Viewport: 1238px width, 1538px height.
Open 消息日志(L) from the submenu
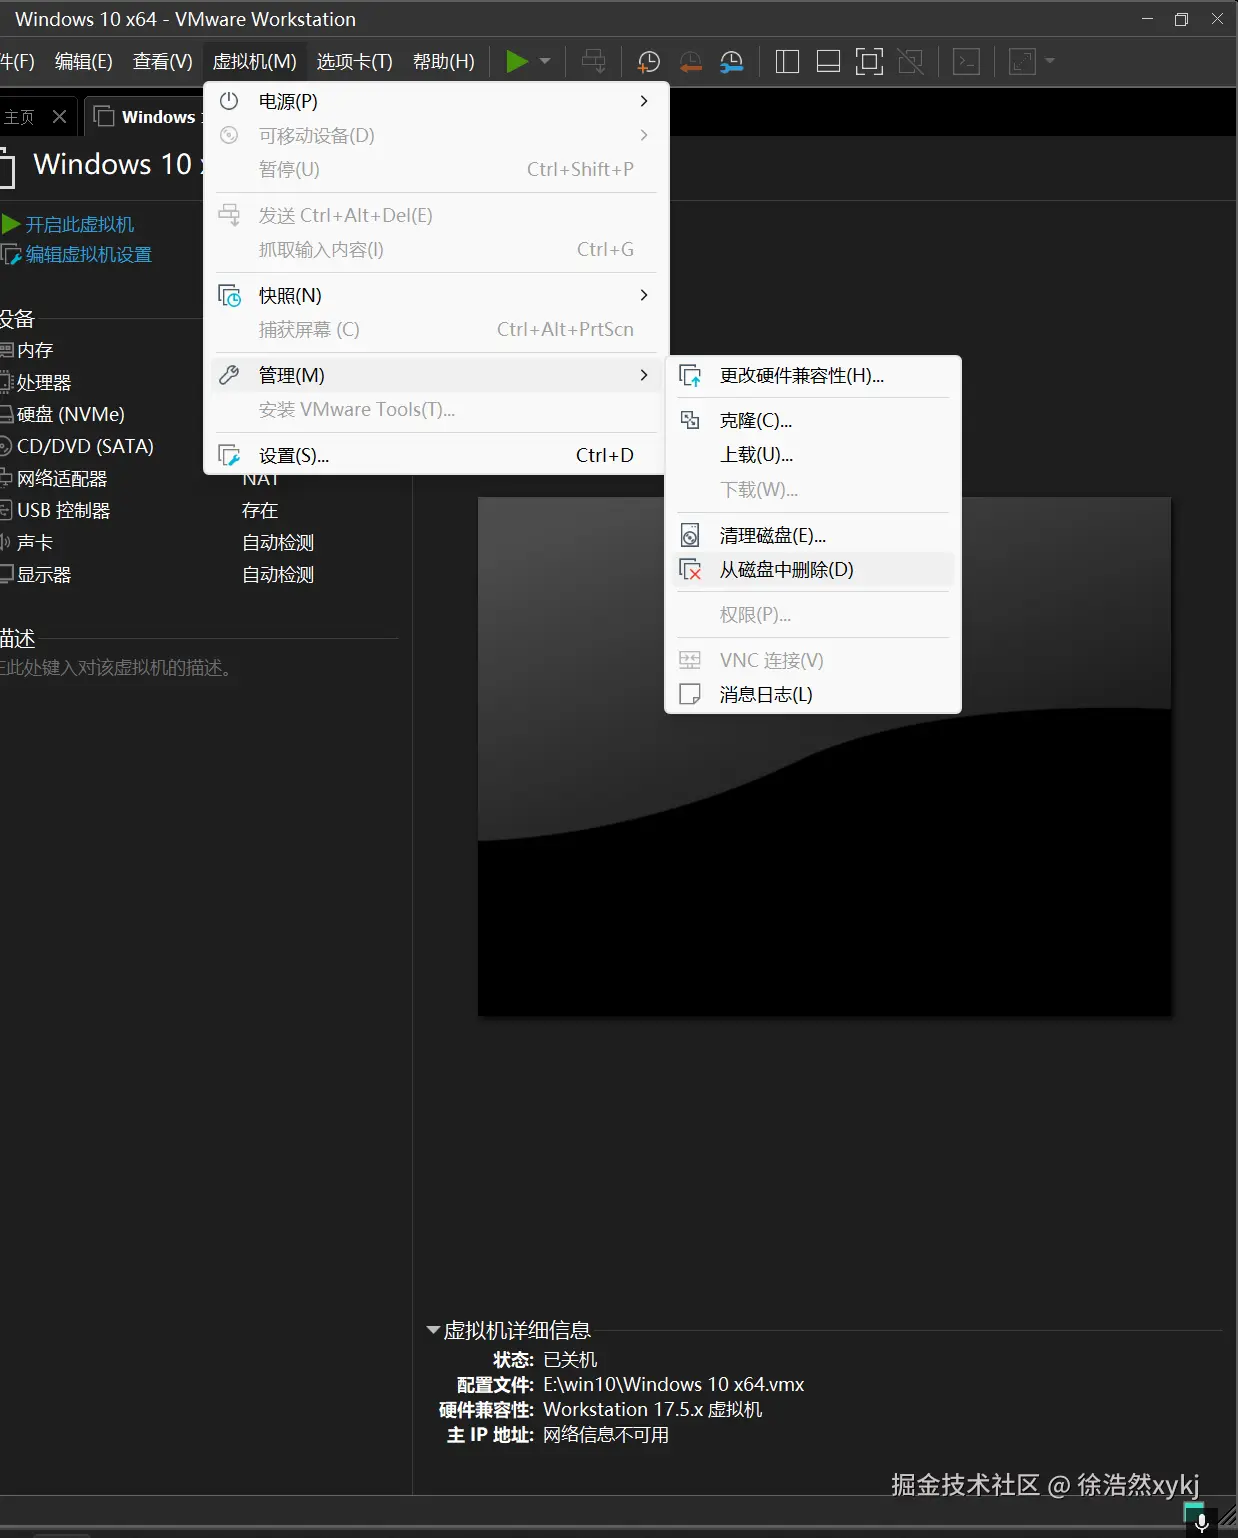click(813, 695)
